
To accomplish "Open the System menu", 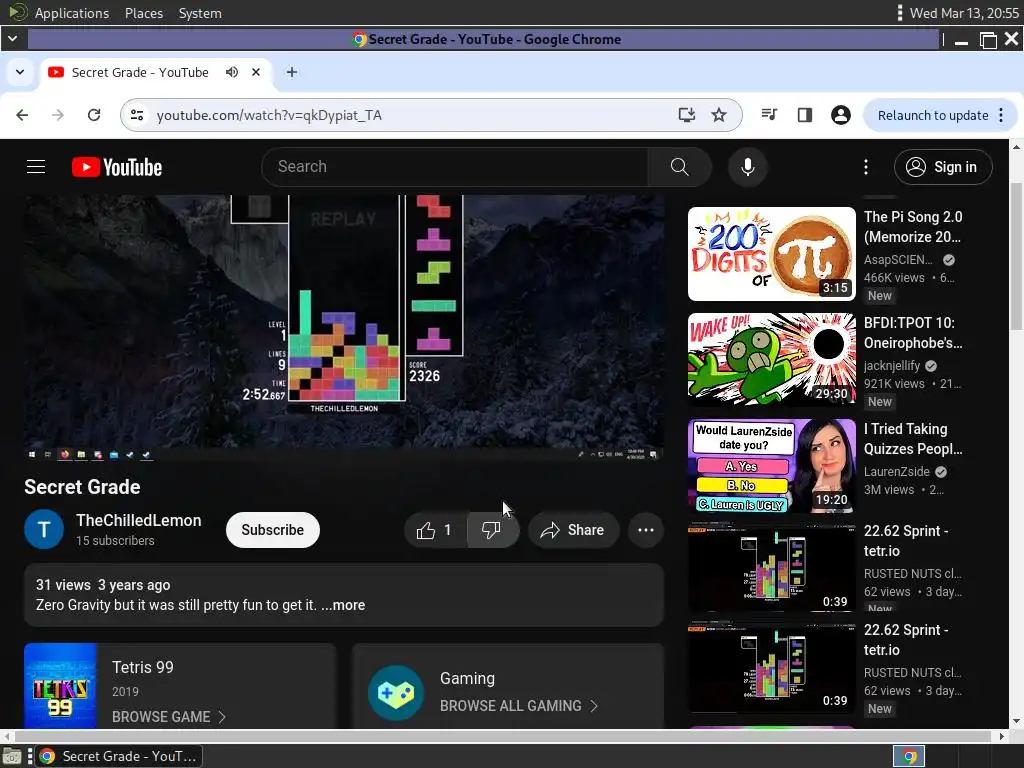I will pos(200,13).
